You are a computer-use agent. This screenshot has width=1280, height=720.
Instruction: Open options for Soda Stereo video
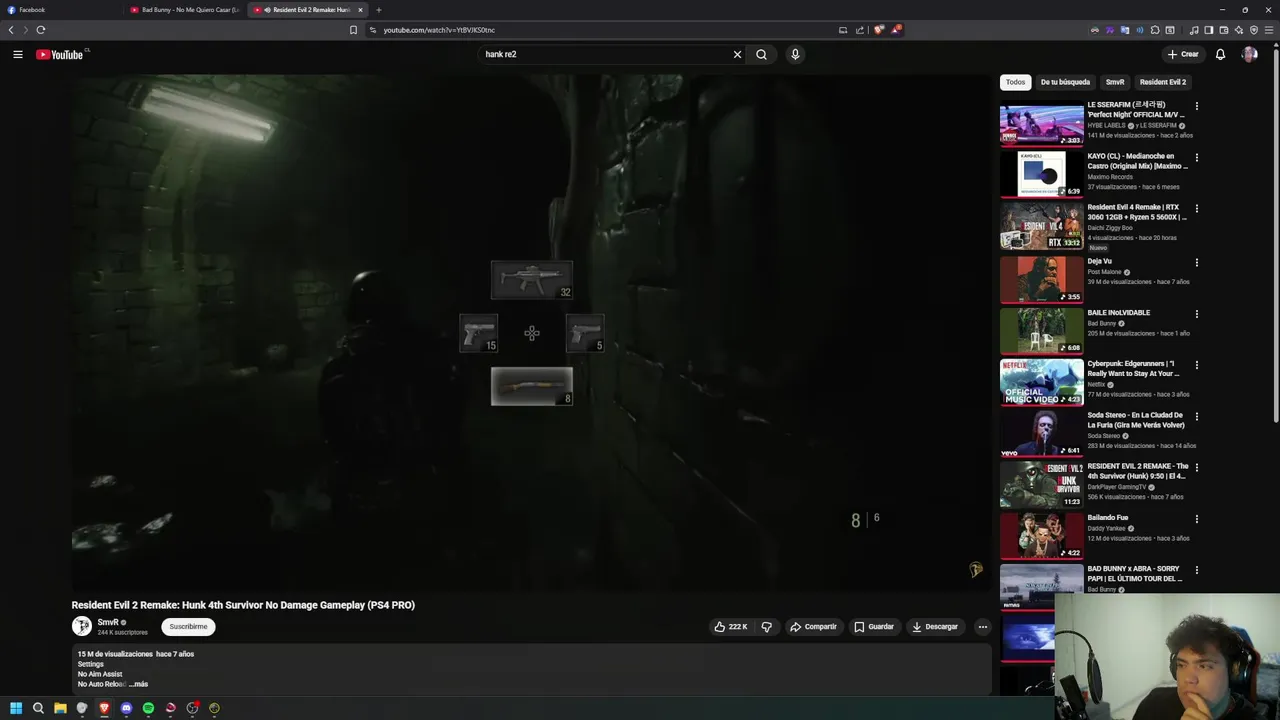1196,416
